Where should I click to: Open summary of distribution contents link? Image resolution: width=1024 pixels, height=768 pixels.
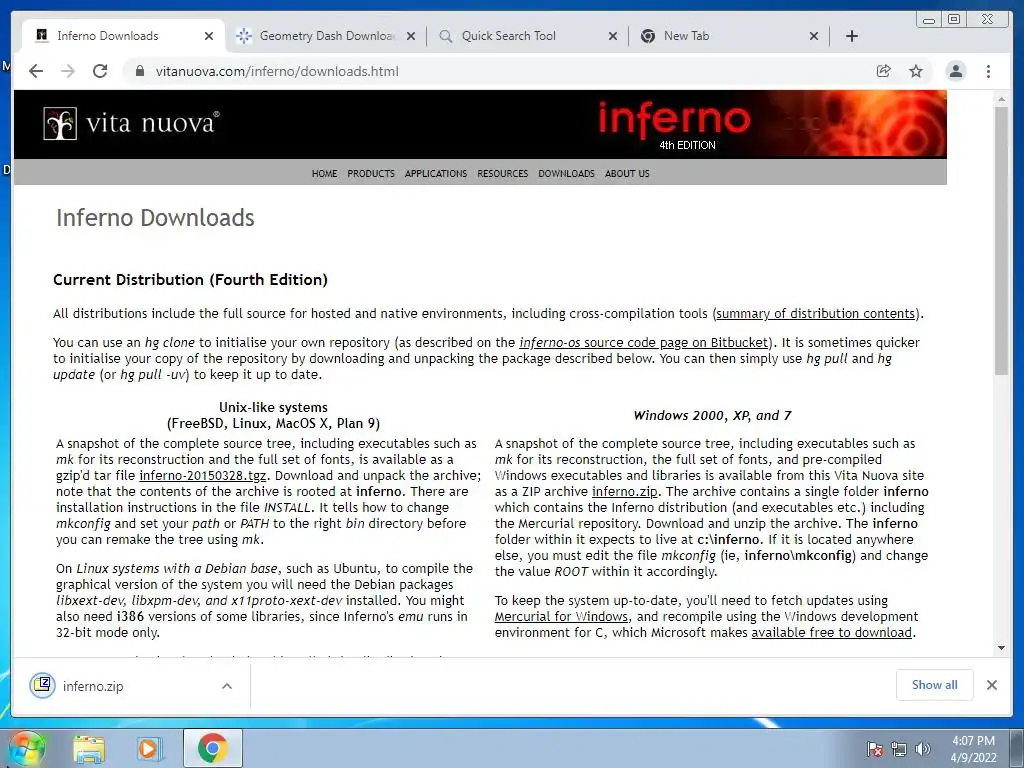pos(816,313)
